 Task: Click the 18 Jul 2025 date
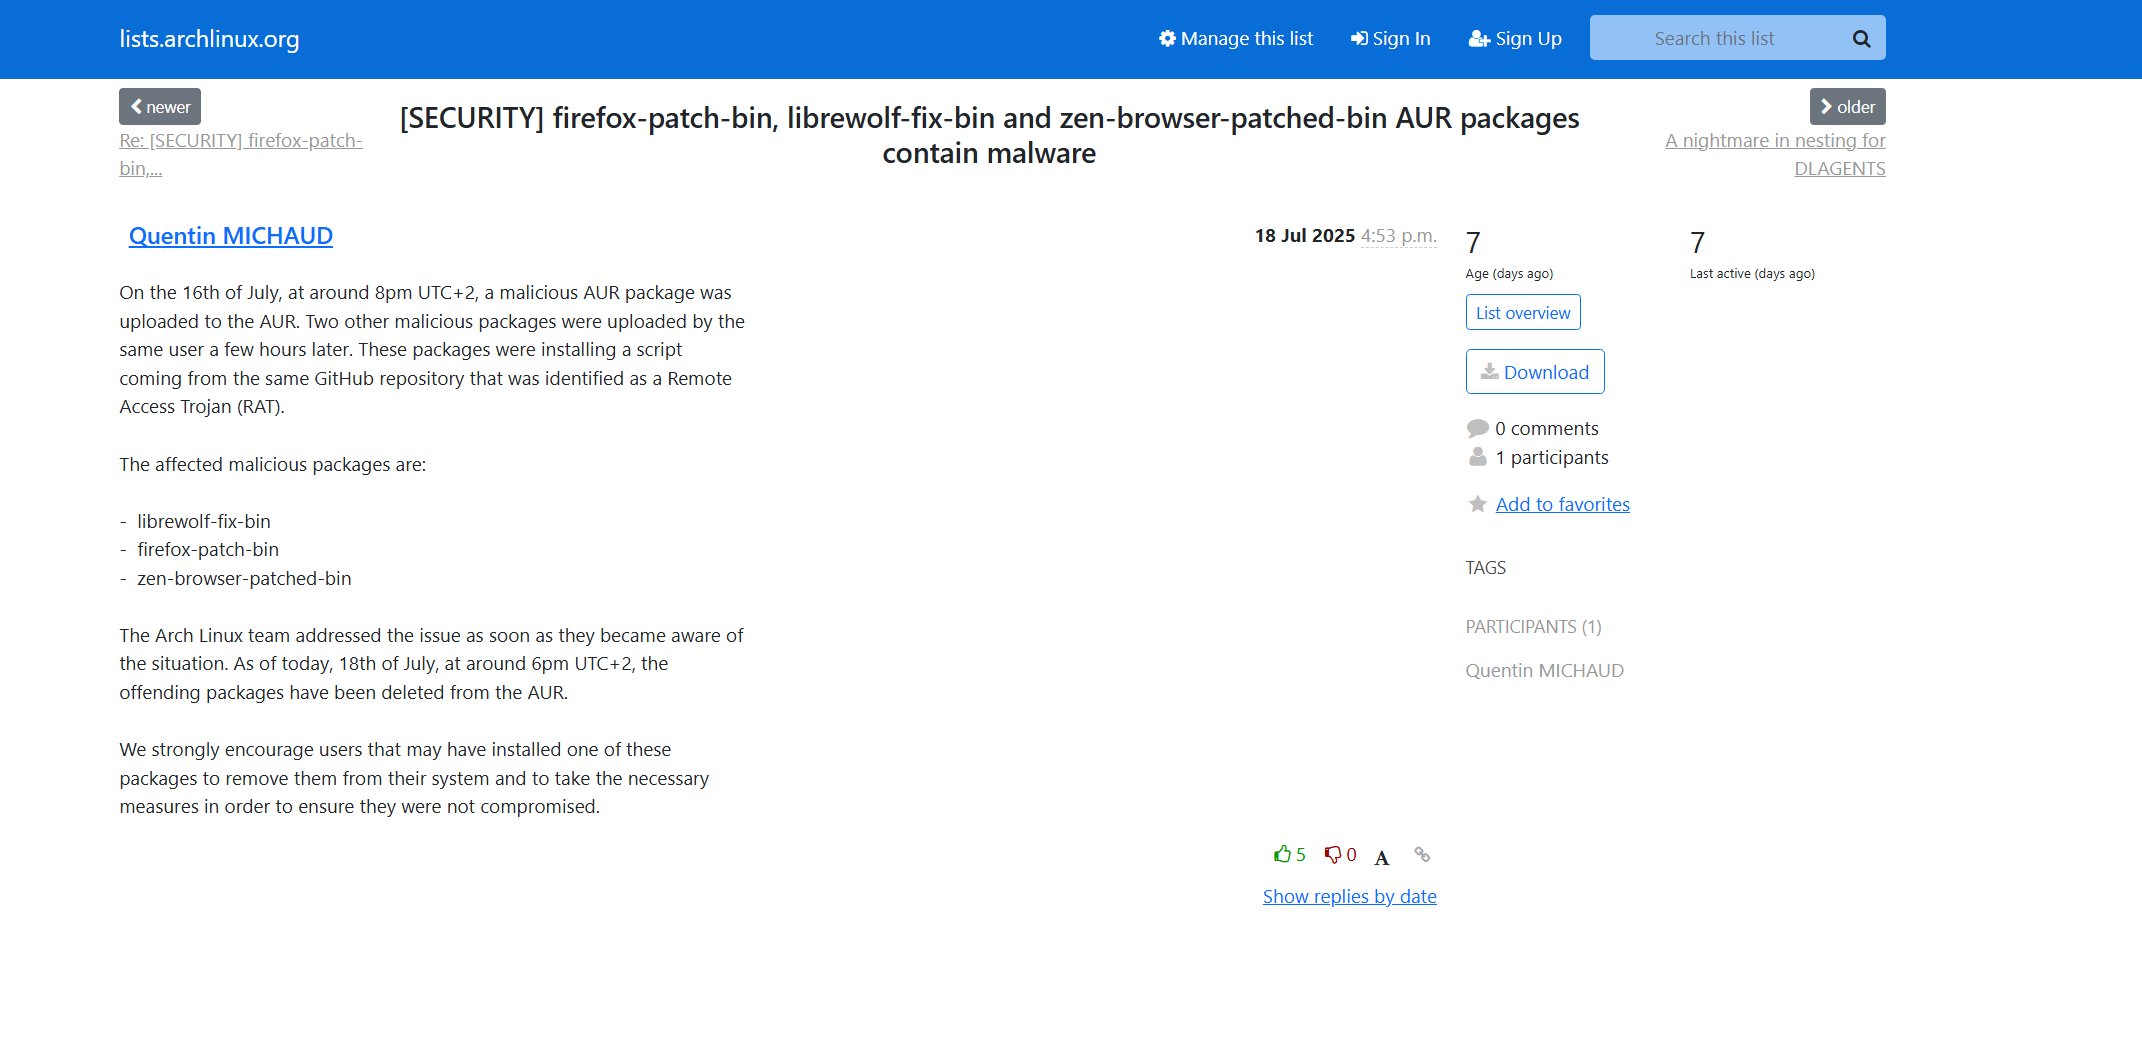(1304, 236)
